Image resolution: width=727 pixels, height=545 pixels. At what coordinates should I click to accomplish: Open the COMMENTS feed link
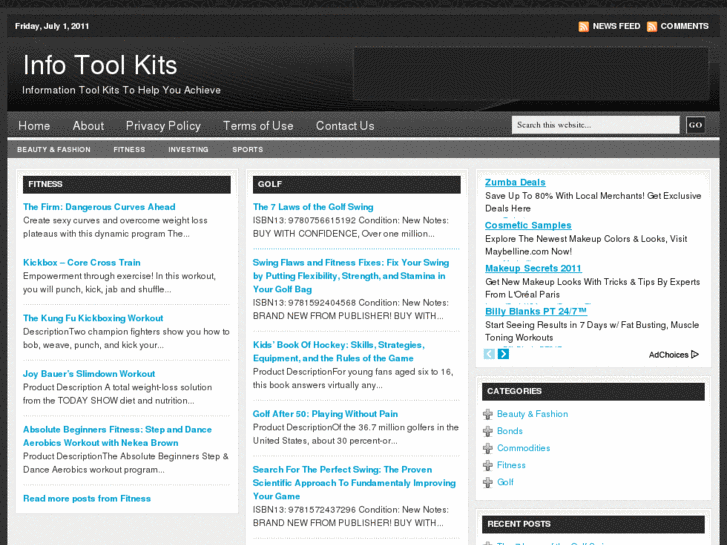point(684,26)
